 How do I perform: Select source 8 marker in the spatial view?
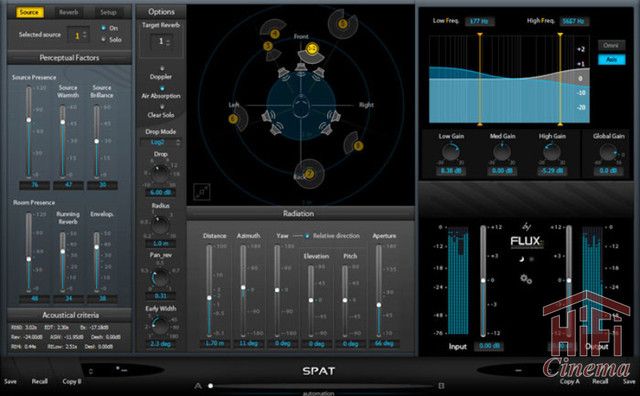358,146
